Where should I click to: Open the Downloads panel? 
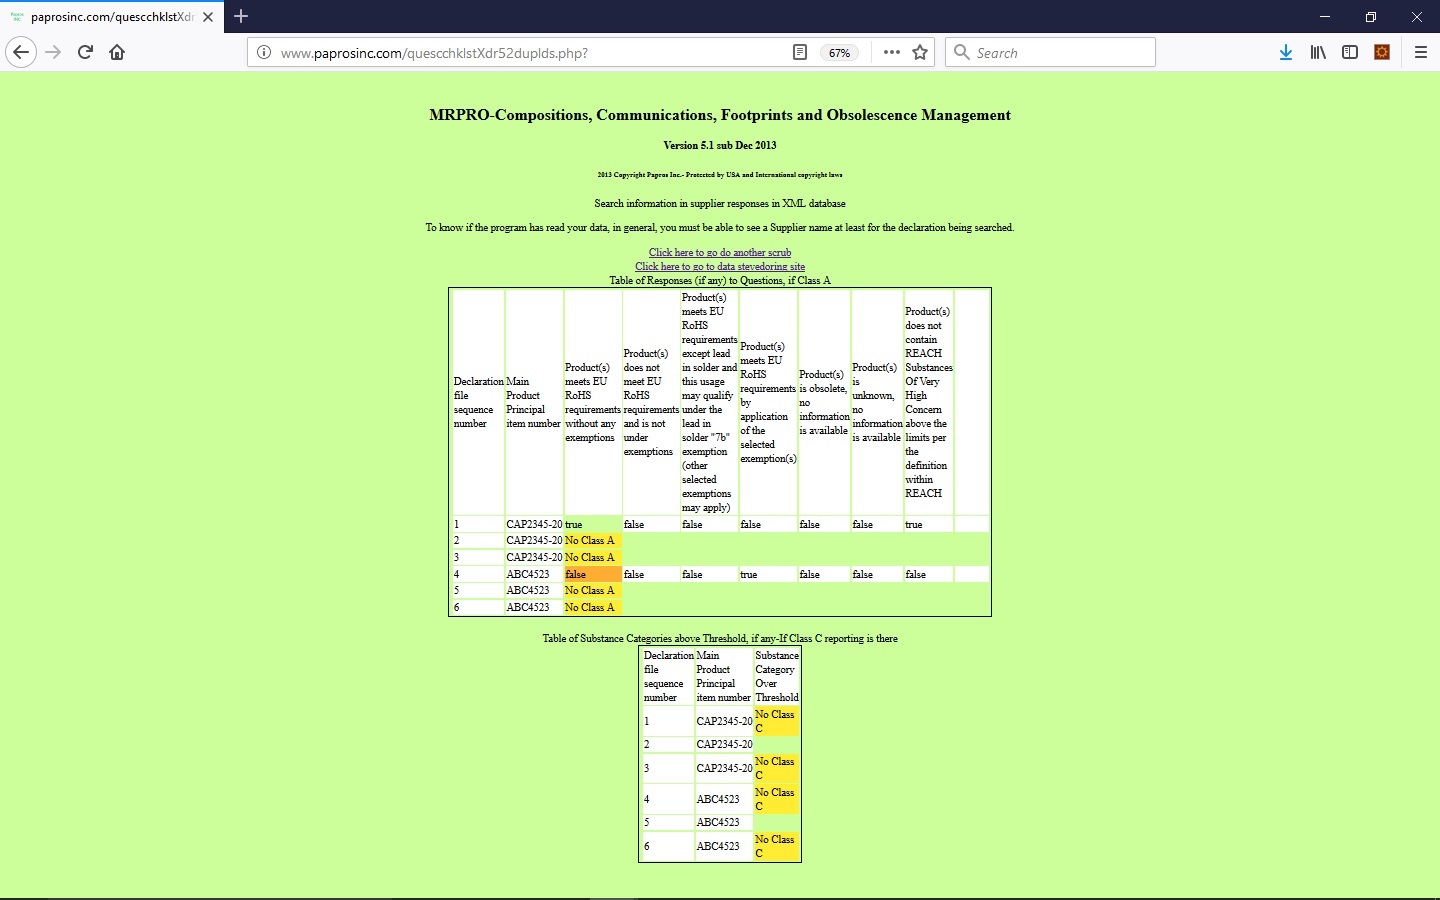[1286, 52]
